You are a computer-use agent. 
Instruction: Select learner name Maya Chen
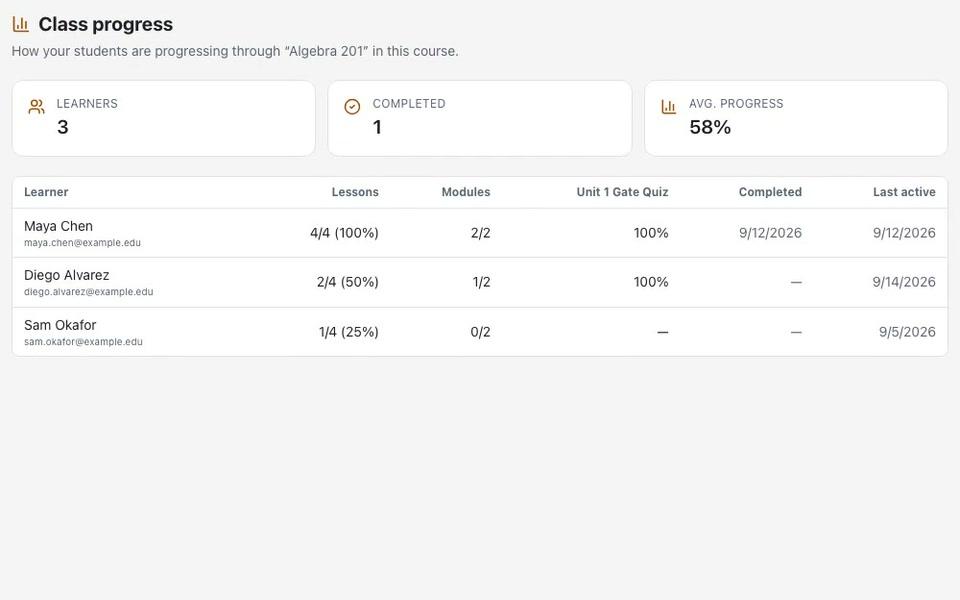[x=58, y=227]
